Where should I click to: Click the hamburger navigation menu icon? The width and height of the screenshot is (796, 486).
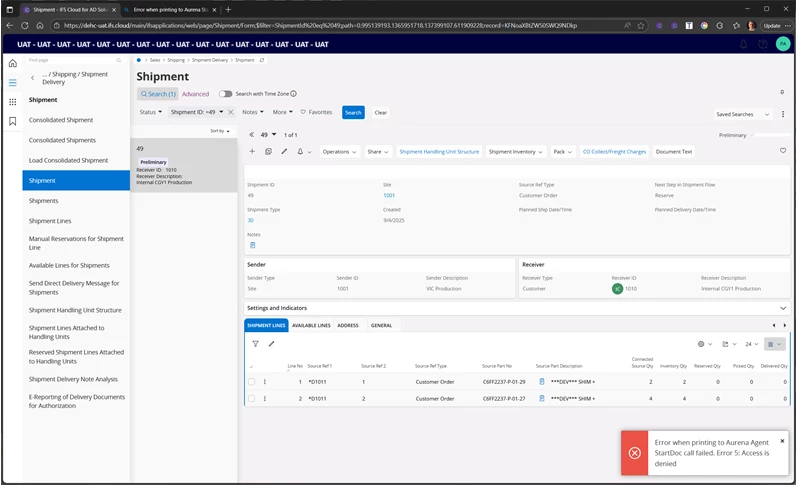coord(12,83)
